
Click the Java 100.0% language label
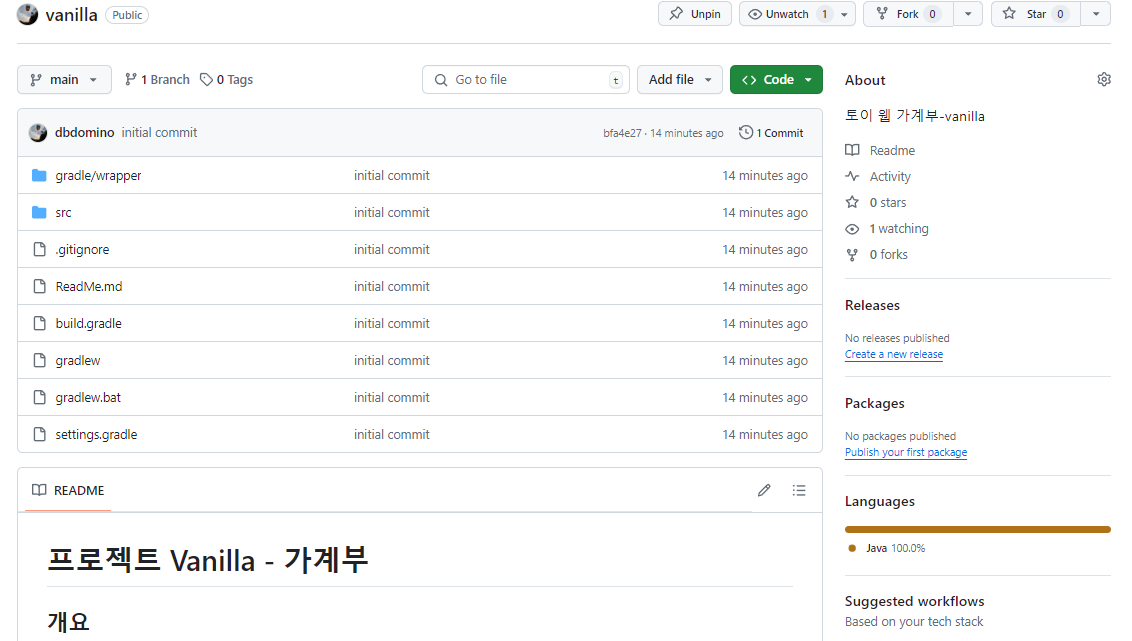click(x=895, y=549)
